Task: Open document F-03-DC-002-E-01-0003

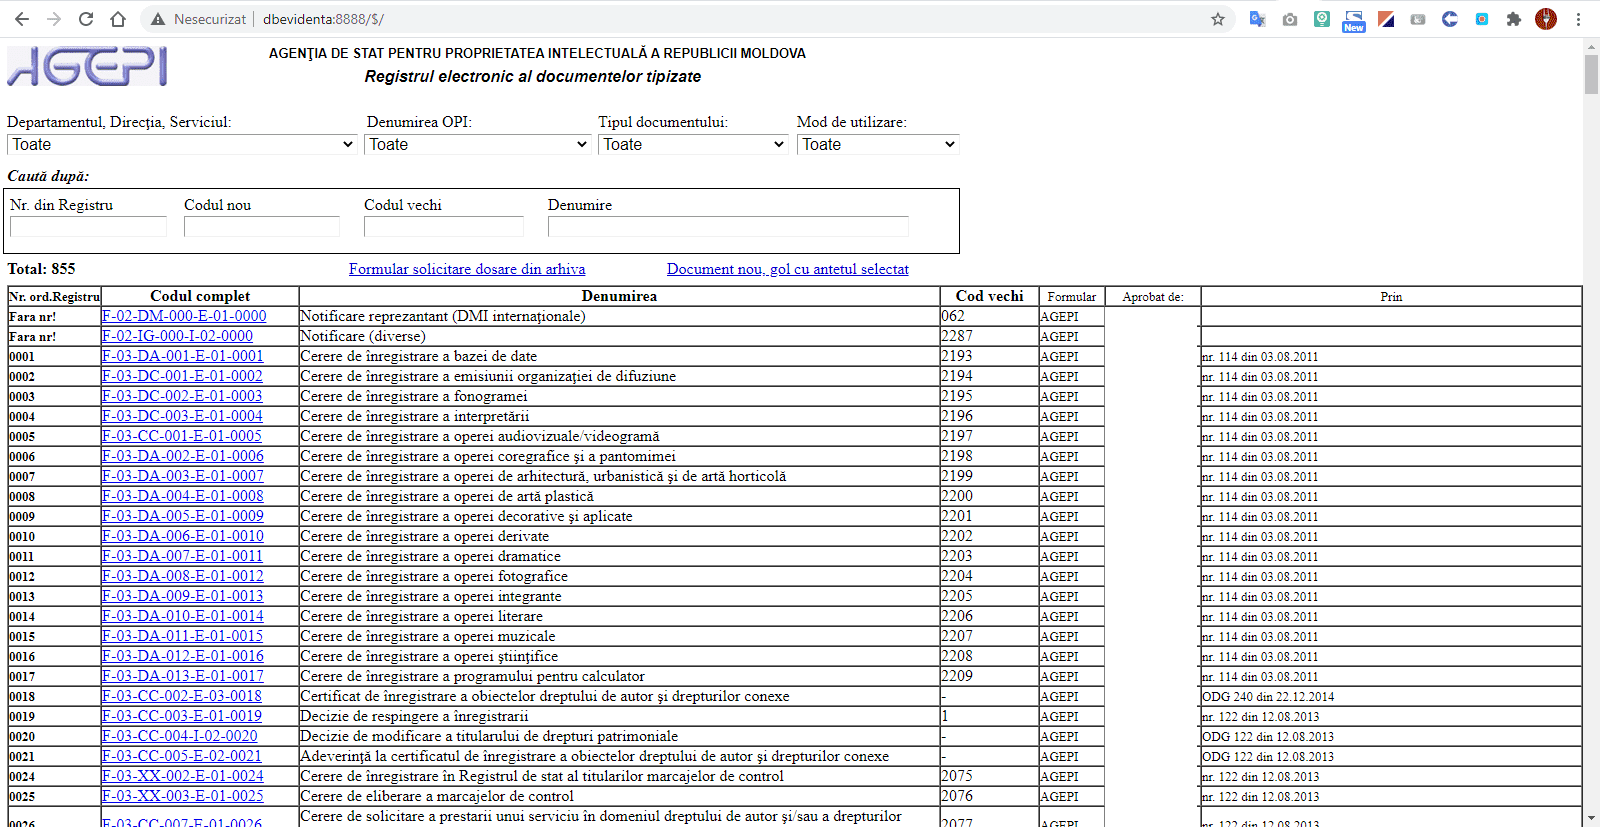Action: tap(182, 396)
